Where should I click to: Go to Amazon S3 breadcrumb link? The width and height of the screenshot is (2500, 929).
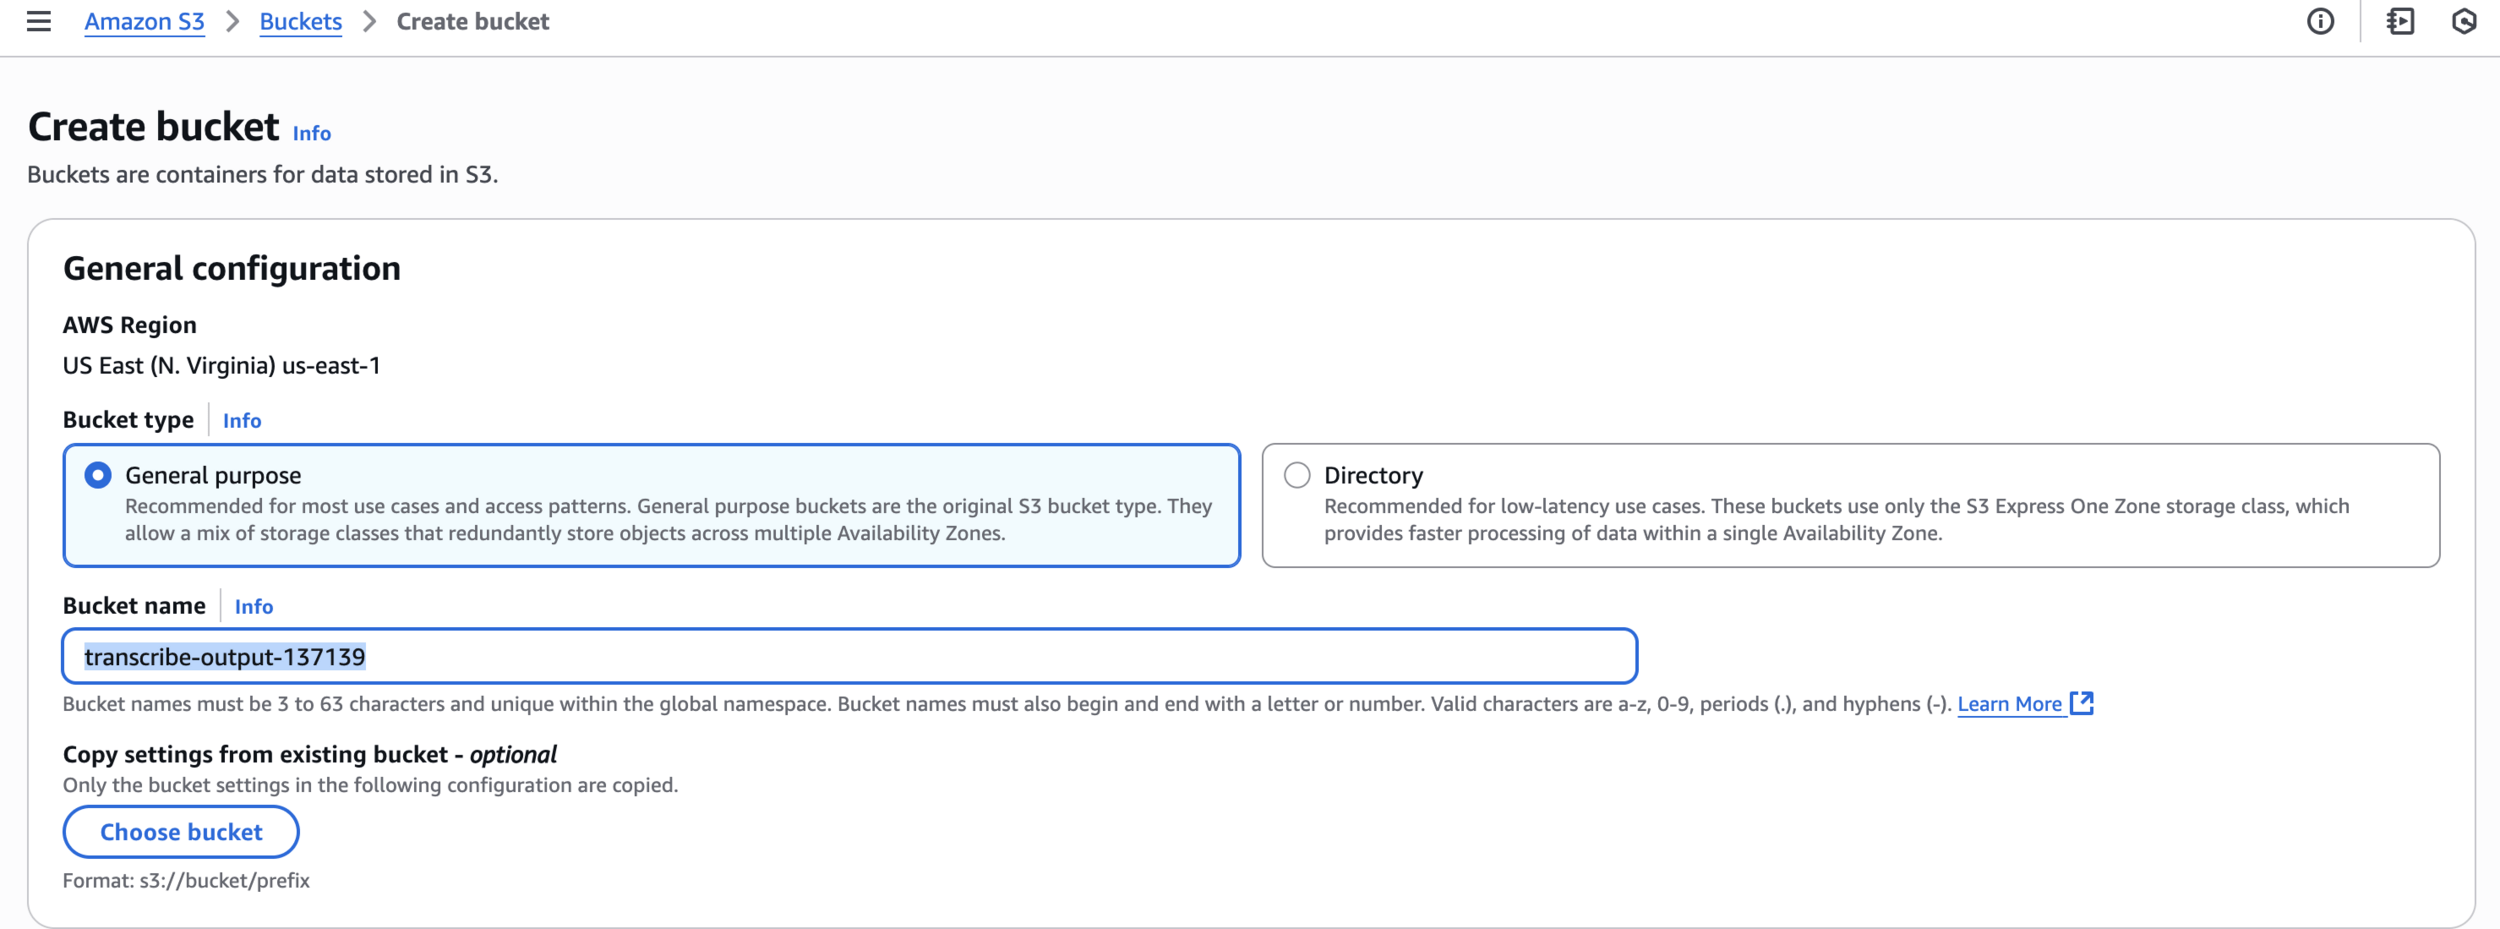pos(144,22)
